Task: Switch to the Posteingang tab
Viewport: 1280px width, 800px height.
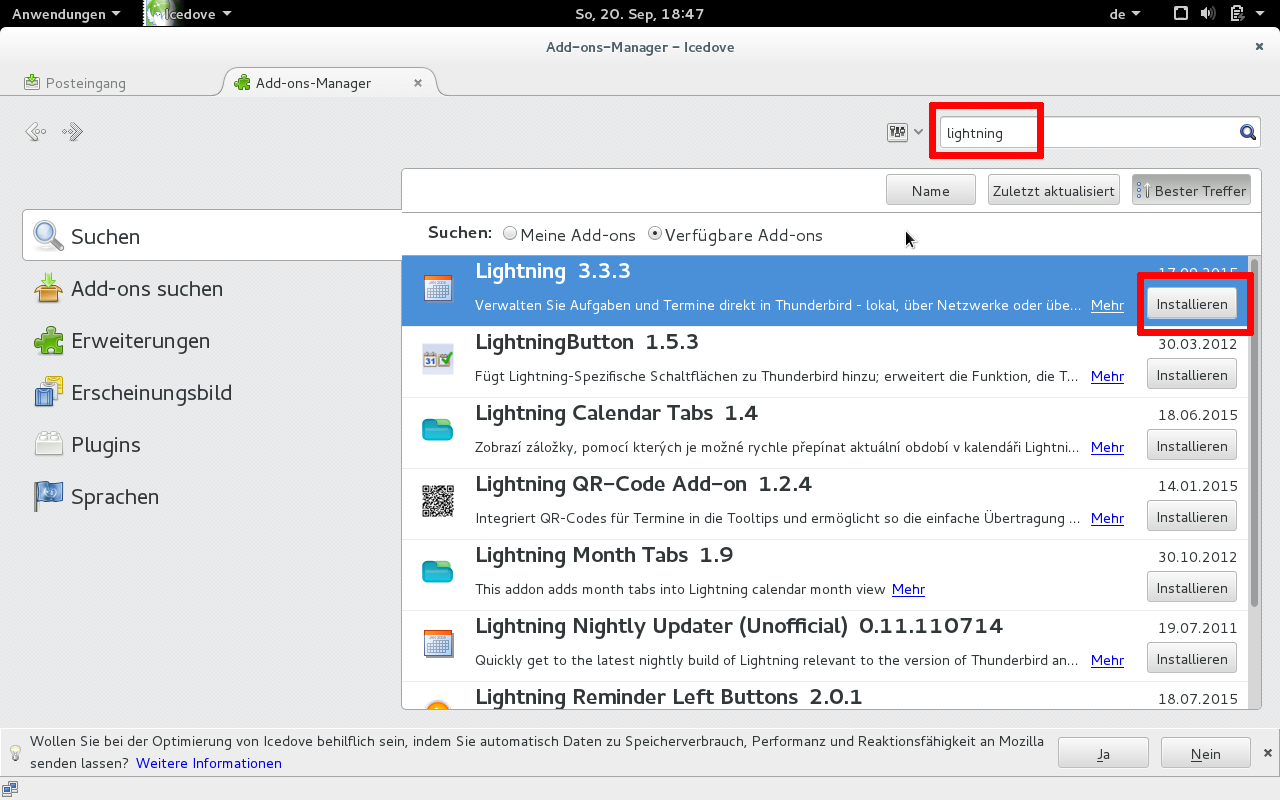Action: tap(86, 83)
